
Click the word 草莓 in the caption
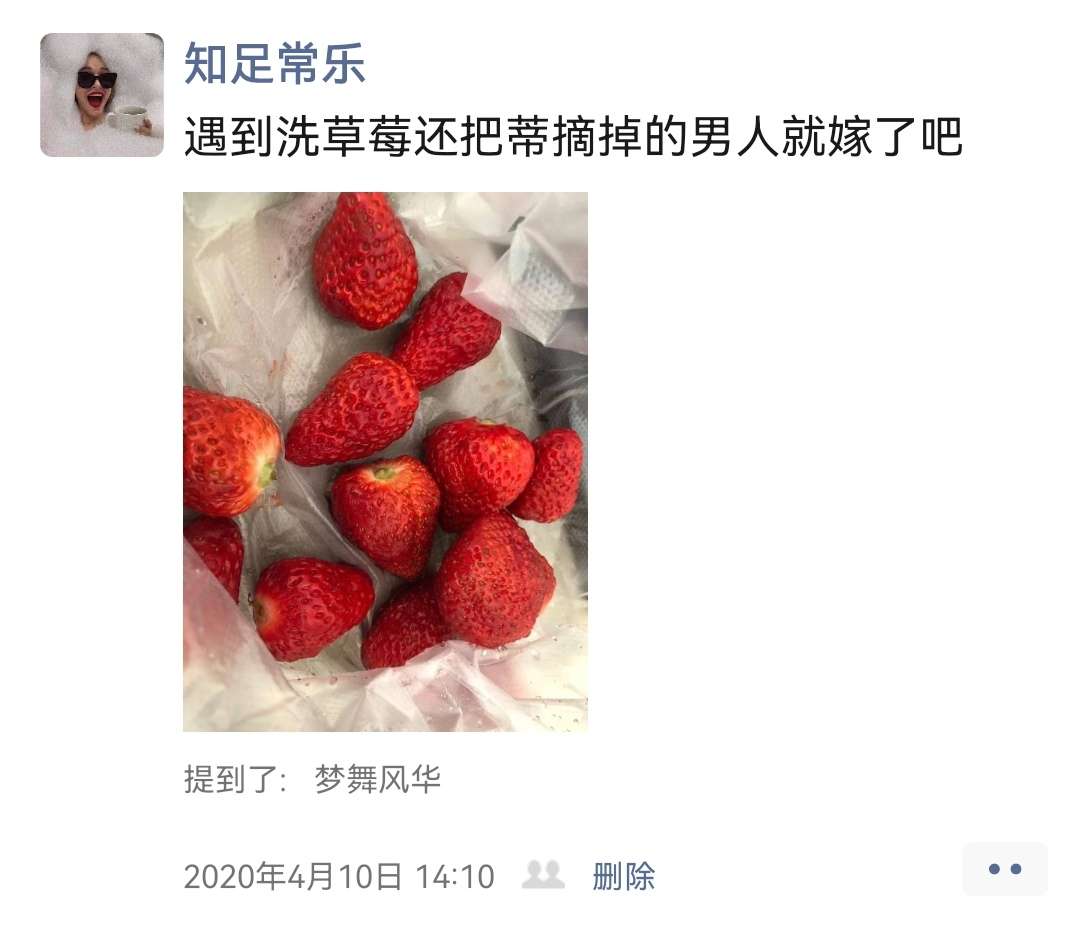[x=366, y=136]
